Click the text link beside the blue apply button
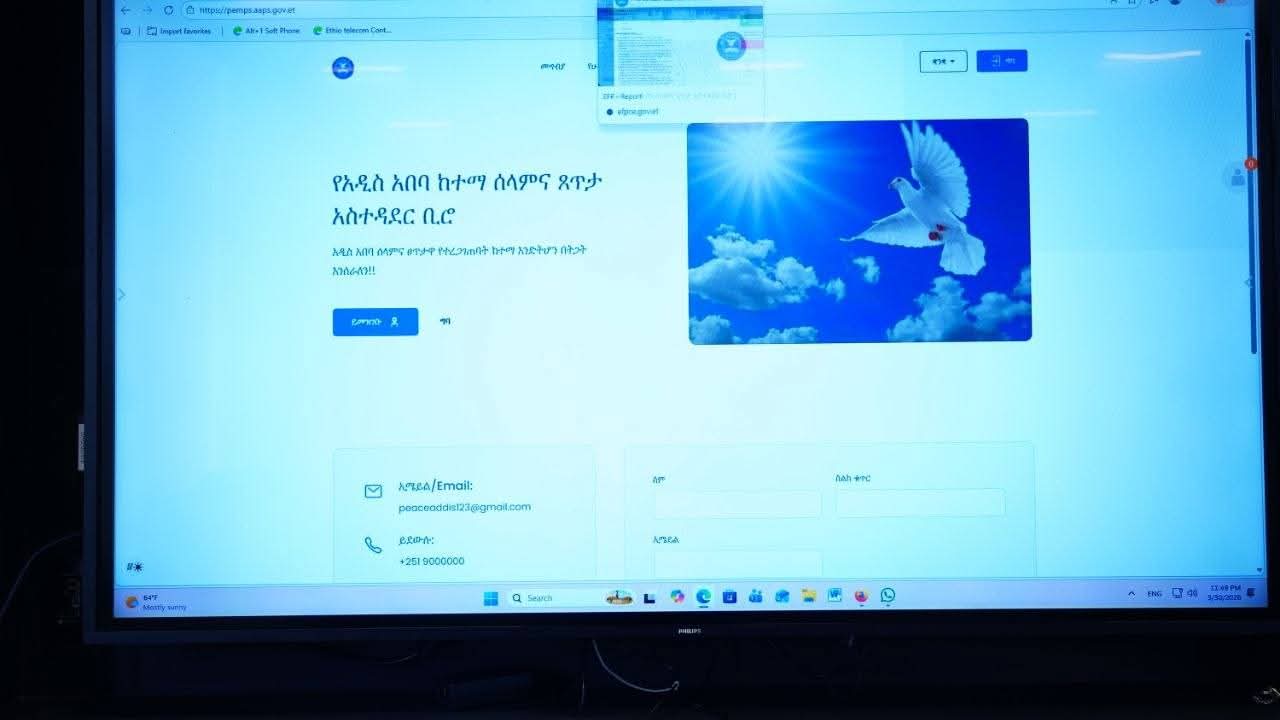The image size is (1280, 720). [x=445, y=322]
